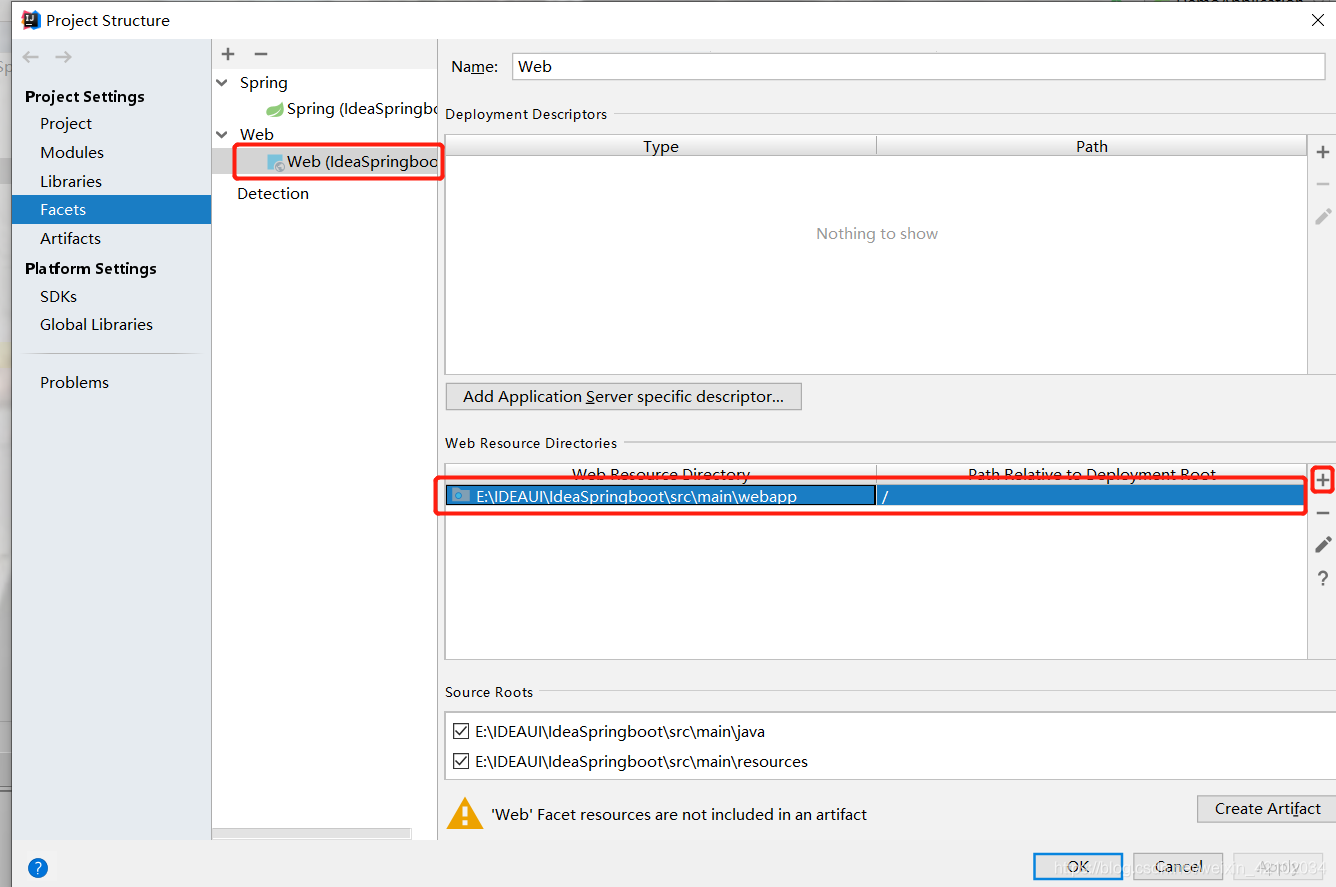Edit deployment descriptor with the pencil icon
This screenshot has width=1336, height=887.
(1323, 216)
